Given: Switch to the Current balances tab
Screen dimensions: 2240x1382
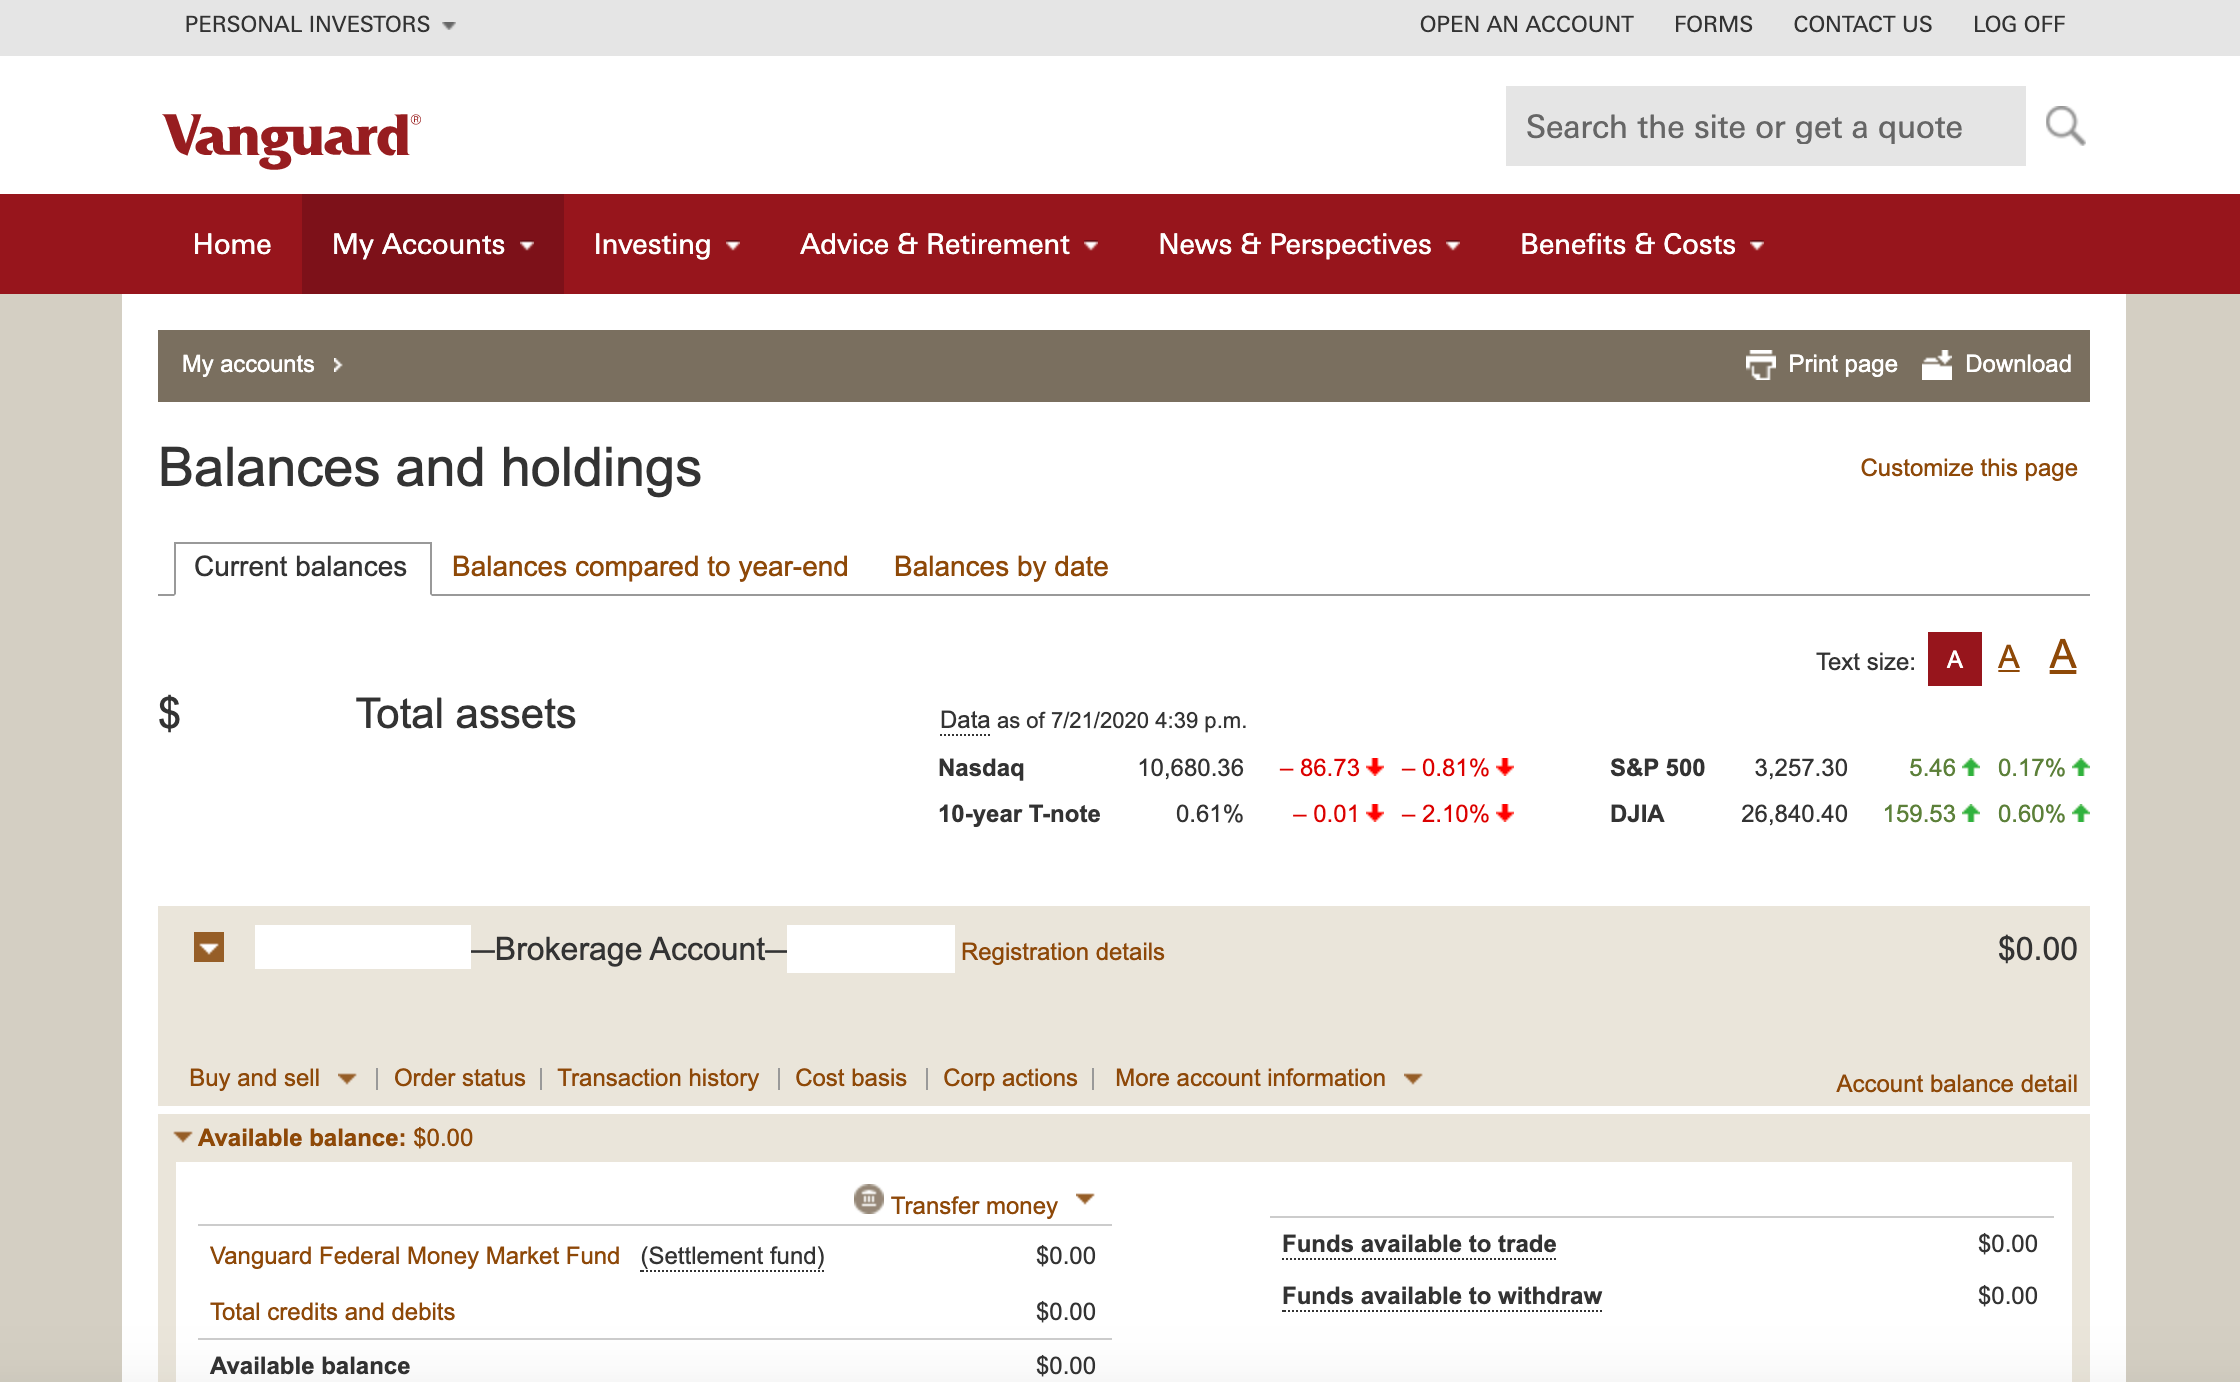Looking at the screenshot, I should click(x=300, y=567).
